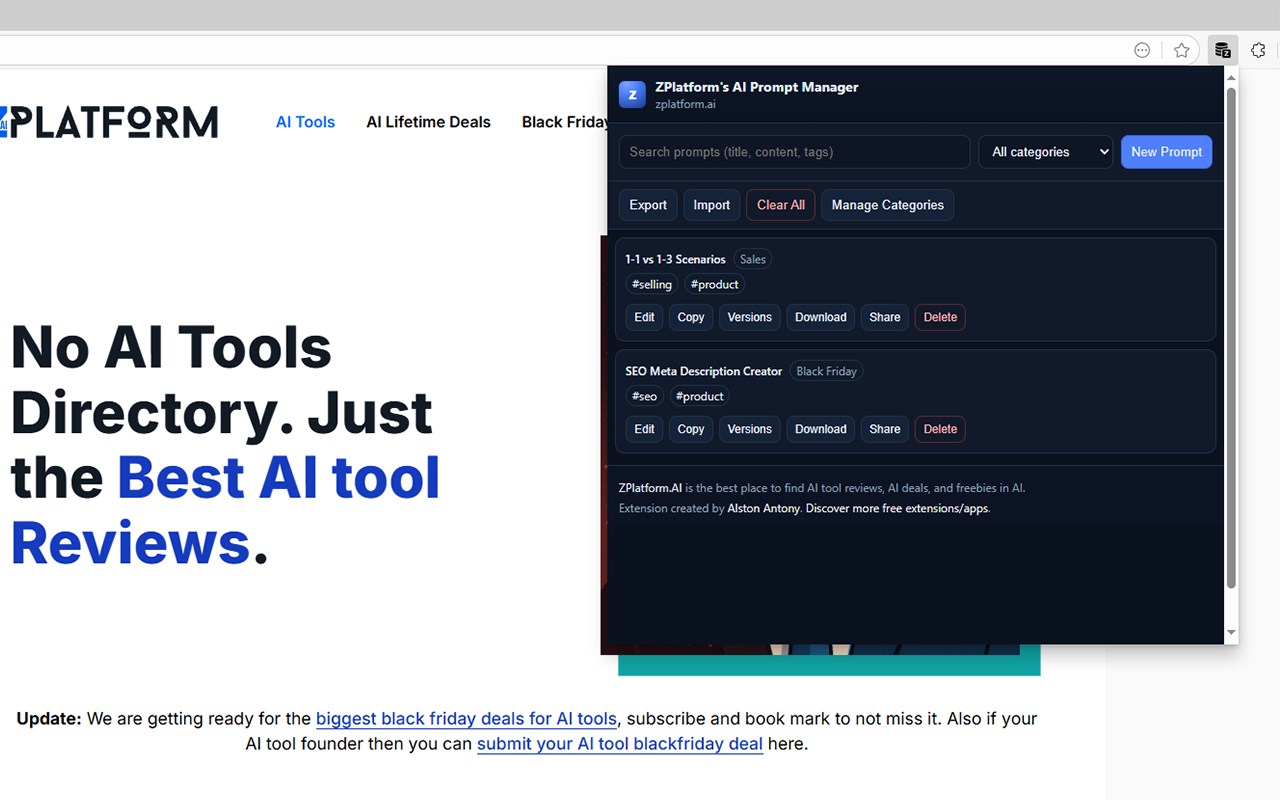Open the AI Tools nav menu
Screen dimensions: 1280x800
[x=305, y=122]
